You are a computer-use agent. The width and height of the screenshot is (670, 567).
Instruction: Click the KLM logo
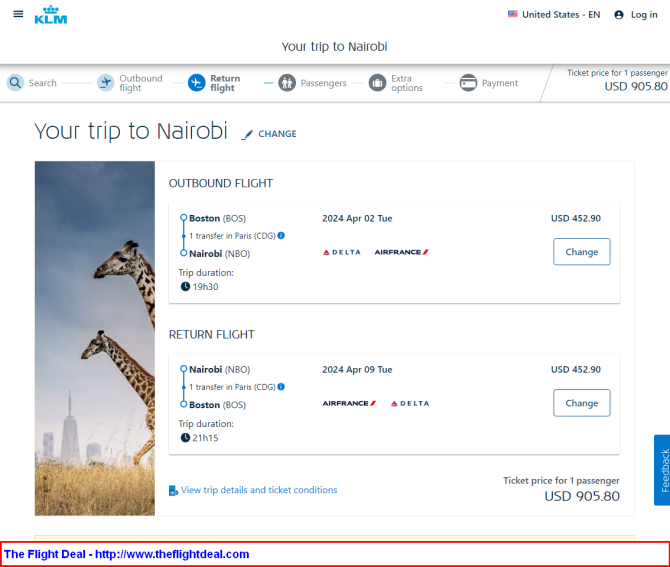tap(51, 15)
